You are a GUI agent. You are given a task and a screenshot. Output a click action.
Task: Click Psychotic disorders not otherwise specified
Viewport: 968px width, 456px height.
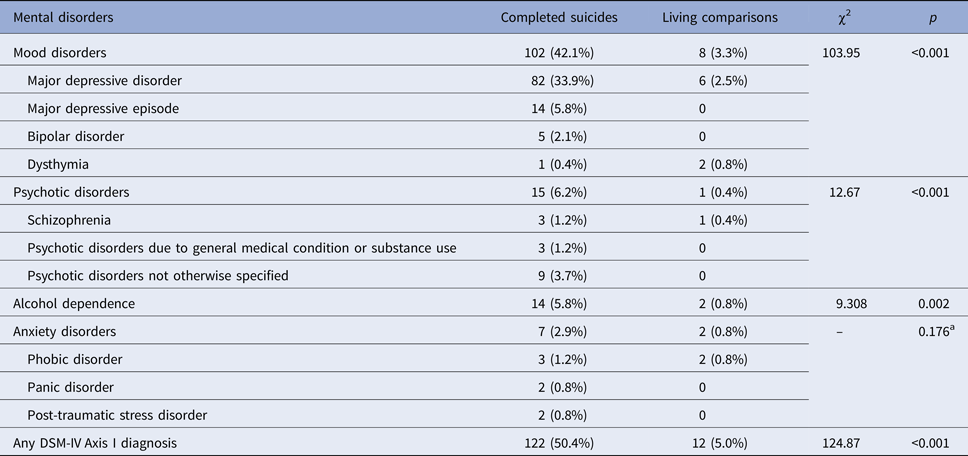coord(158,274)
